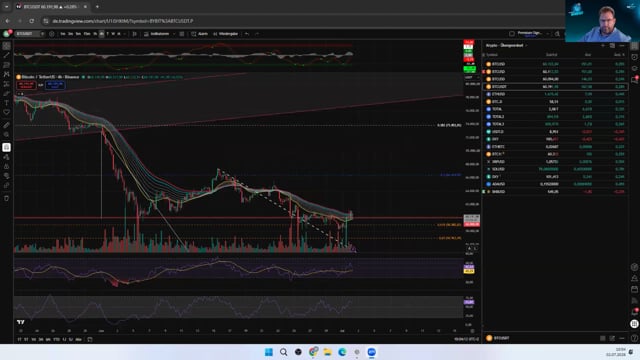
Task: Sort watchlist by Symbol column header
Action: point(492,55)
